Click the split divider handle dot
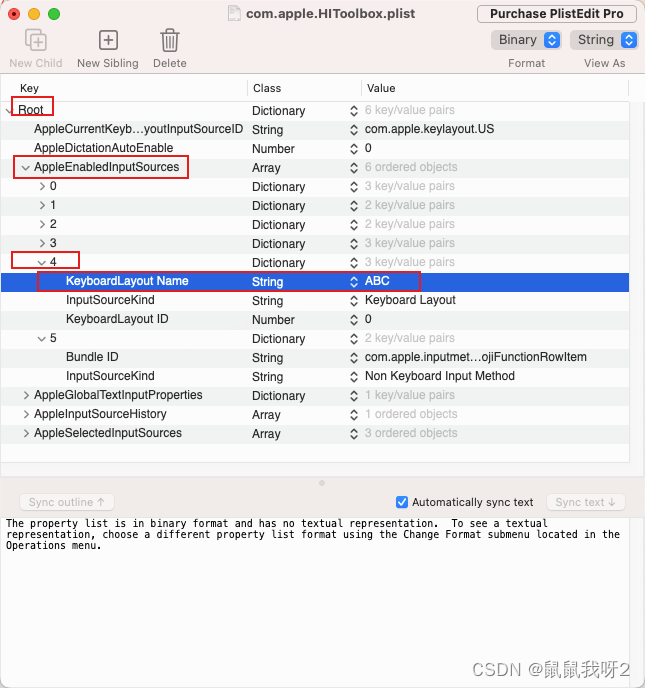 point(322,483)
